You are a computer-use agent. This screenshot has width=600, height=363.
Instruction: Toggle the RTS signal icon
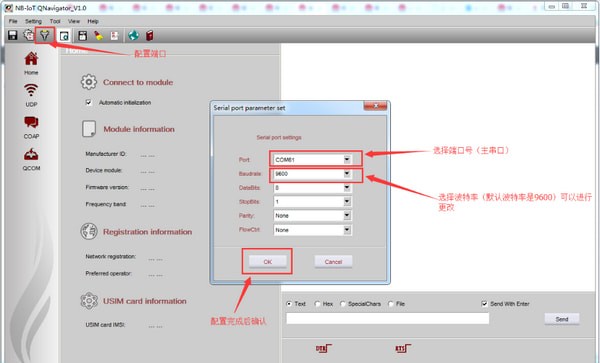click(403, 348)
